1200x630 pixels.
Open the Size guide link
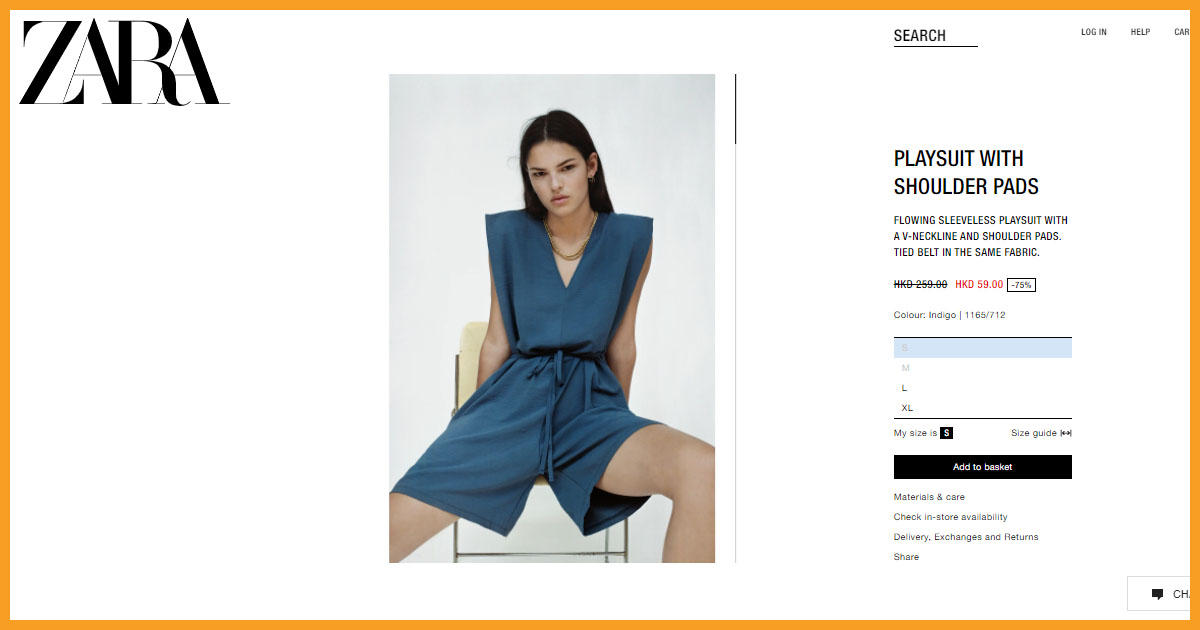point(1034,433)
